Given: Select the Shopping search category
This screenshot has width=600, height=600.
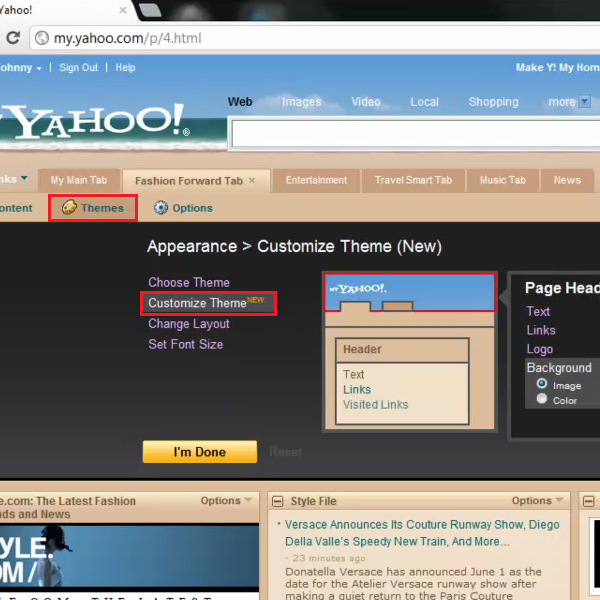Looking at the screenshot, I should point(494,102).
